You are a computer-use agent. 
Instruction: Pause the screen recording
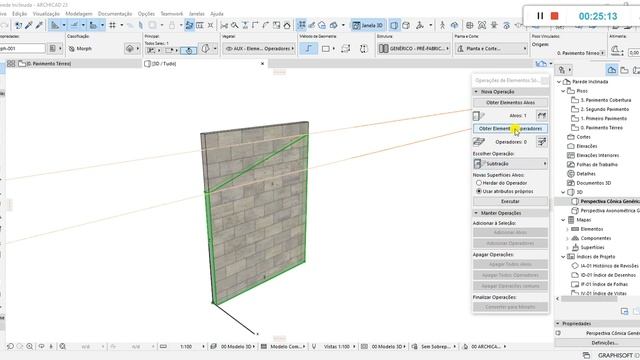point(540,16)
